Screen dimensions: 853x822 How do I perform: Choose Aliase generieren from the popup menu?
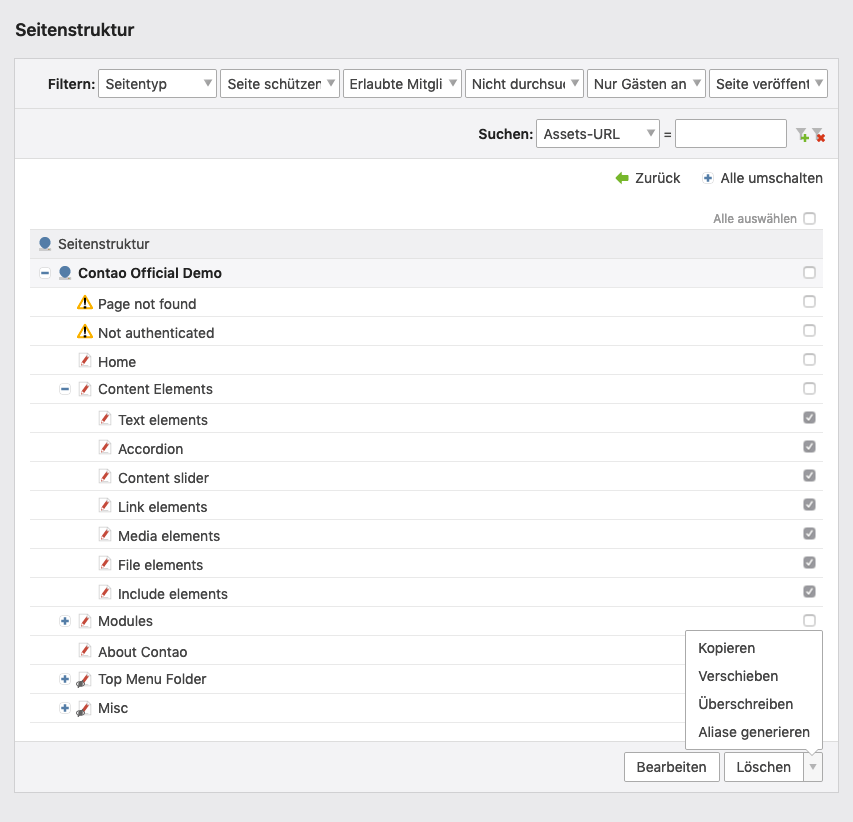tap(754, 732)
